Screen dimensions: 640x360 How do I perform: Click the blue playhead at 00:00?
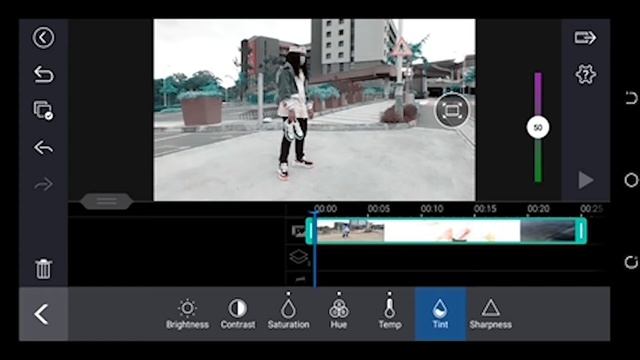(315, 249)
